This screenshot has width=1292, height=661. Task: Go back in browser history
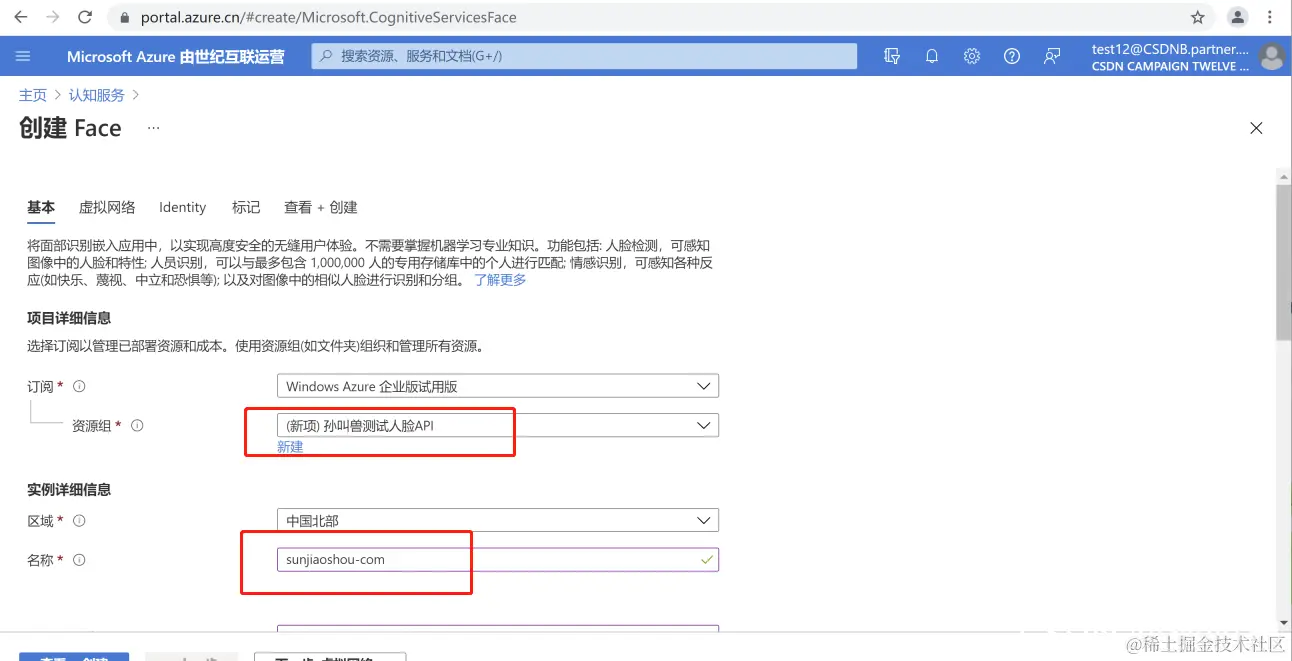click(20, 17)
